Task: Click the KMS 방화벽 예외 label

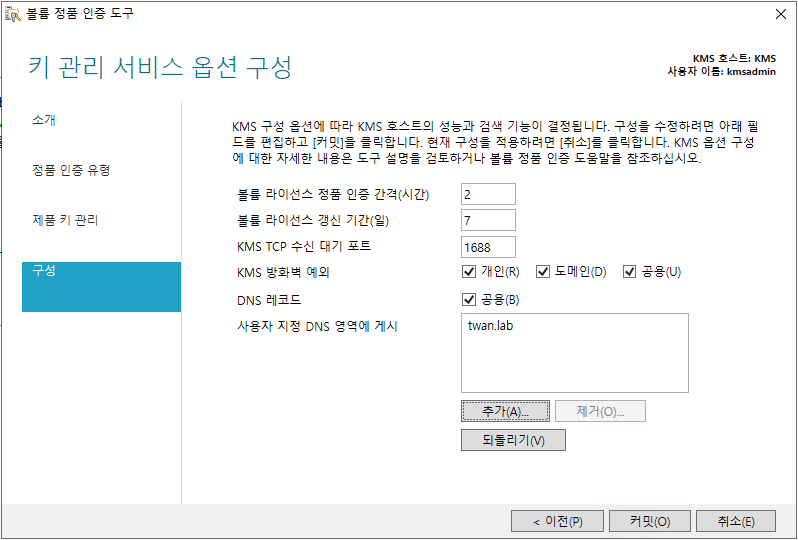Action: tap(283, 272)
